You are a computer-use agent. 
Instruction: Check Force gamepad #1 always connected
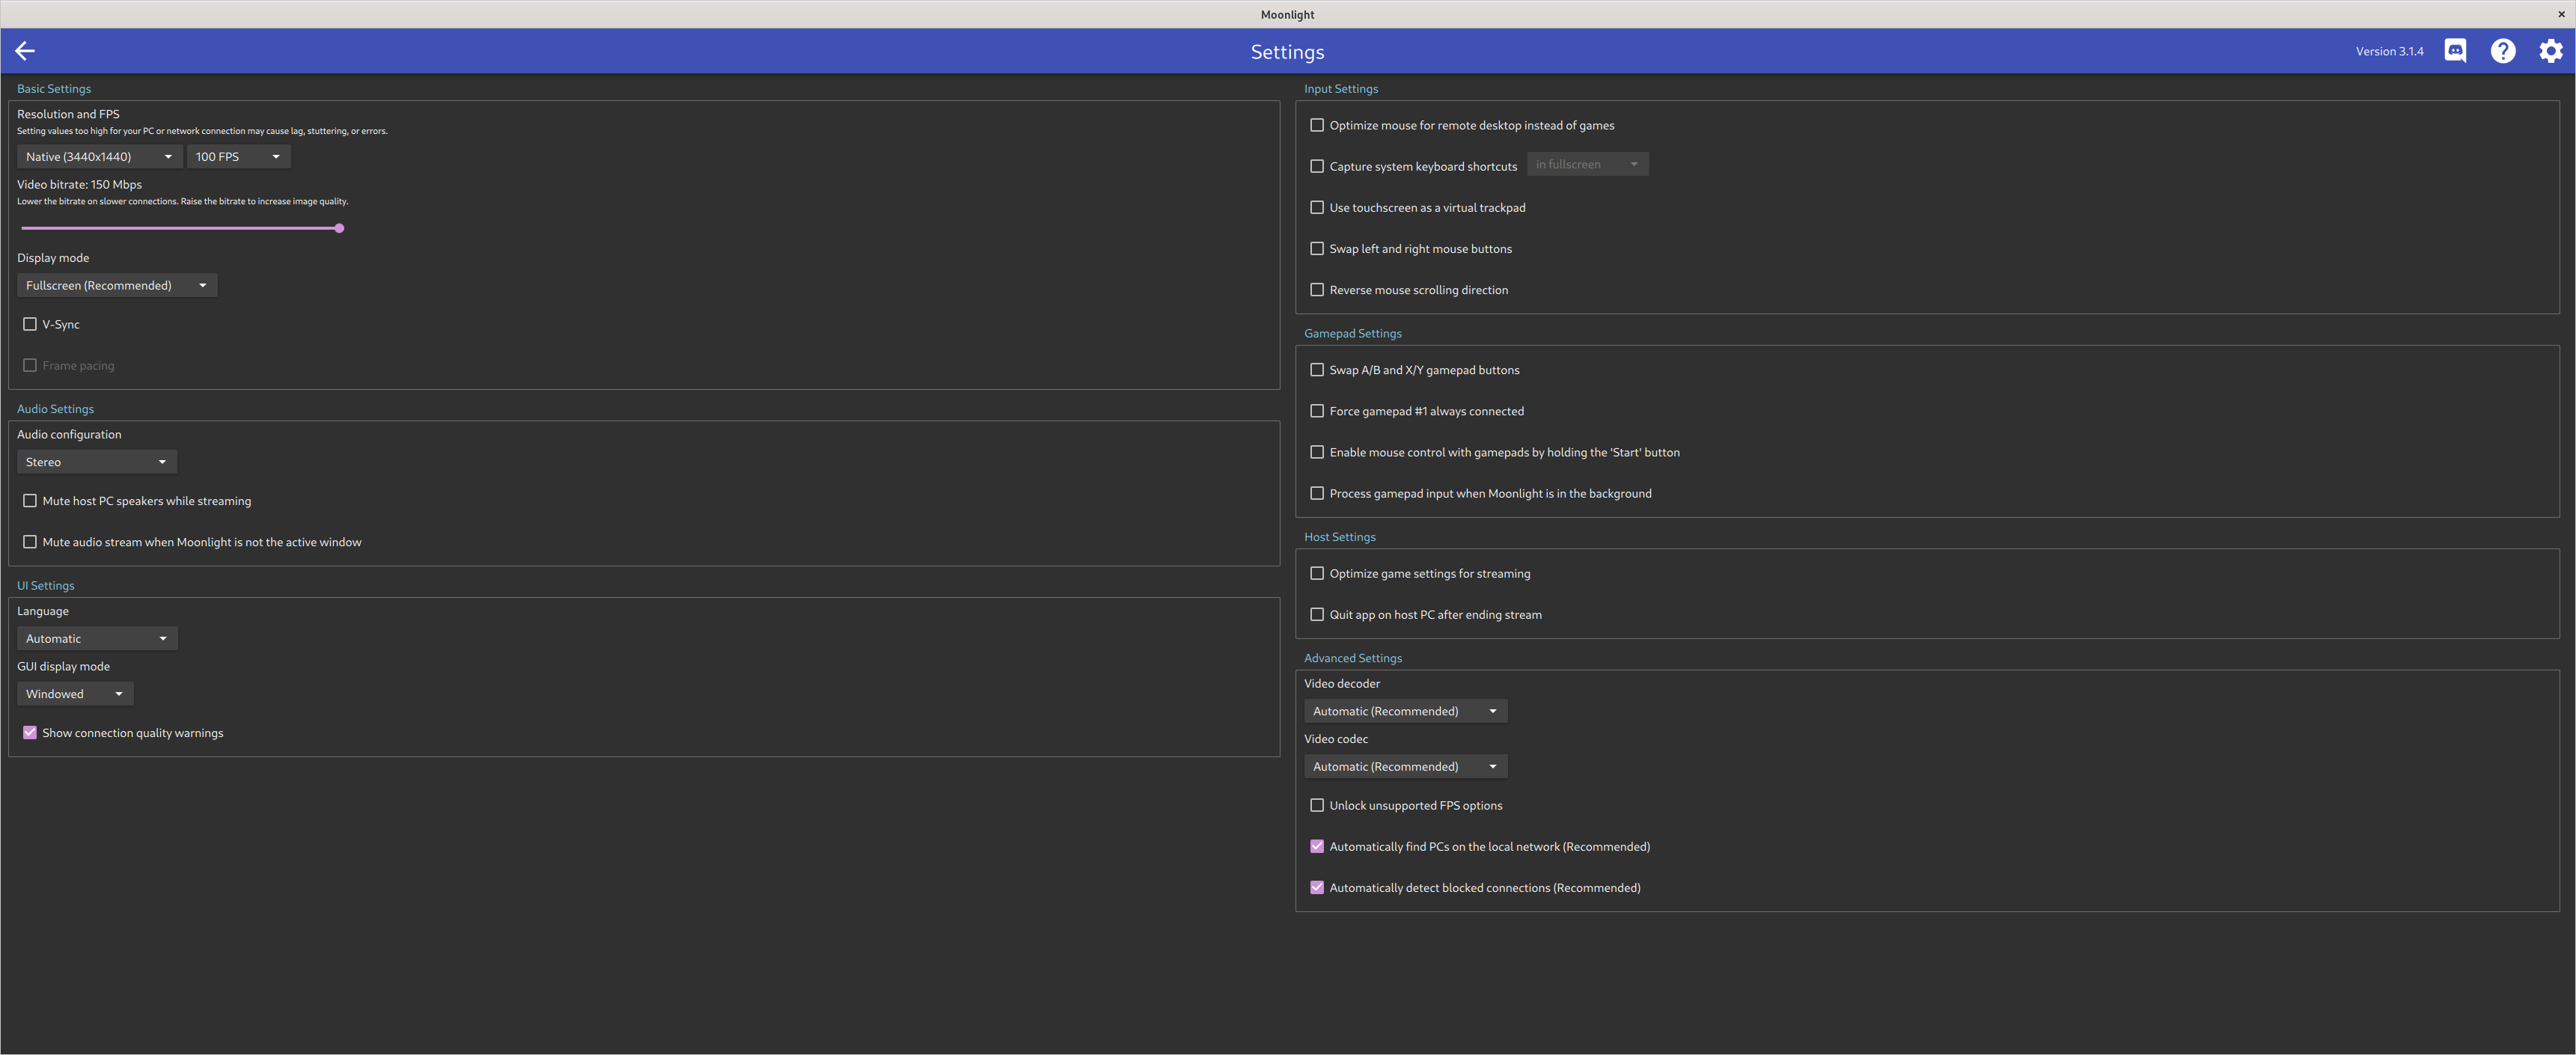coord(1317,410)
